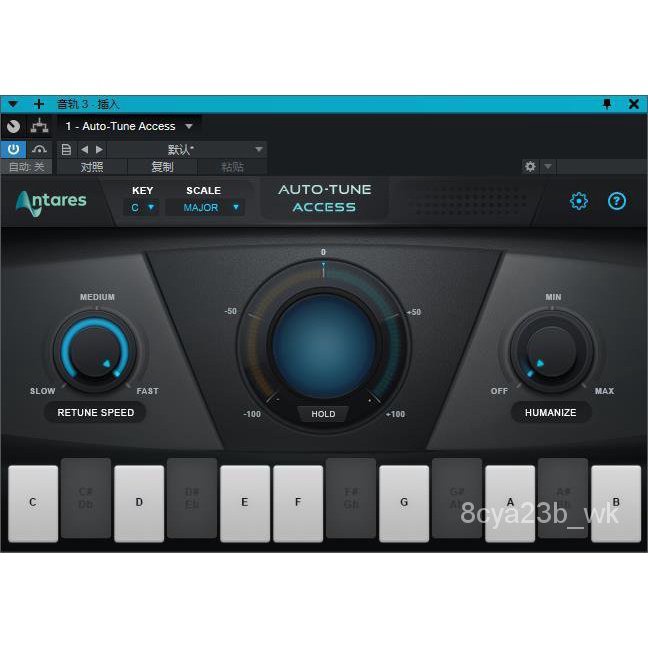The width and height of the screenshot is (648, 648).
Task: Click the plus icon in title bar
Action: click(x=39, y=104)
